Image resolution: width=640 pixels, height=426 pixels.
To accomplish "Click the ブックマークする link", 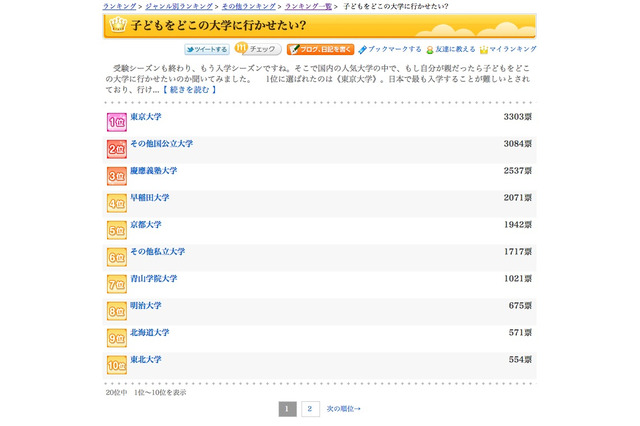I will click(x=395, y=49).
